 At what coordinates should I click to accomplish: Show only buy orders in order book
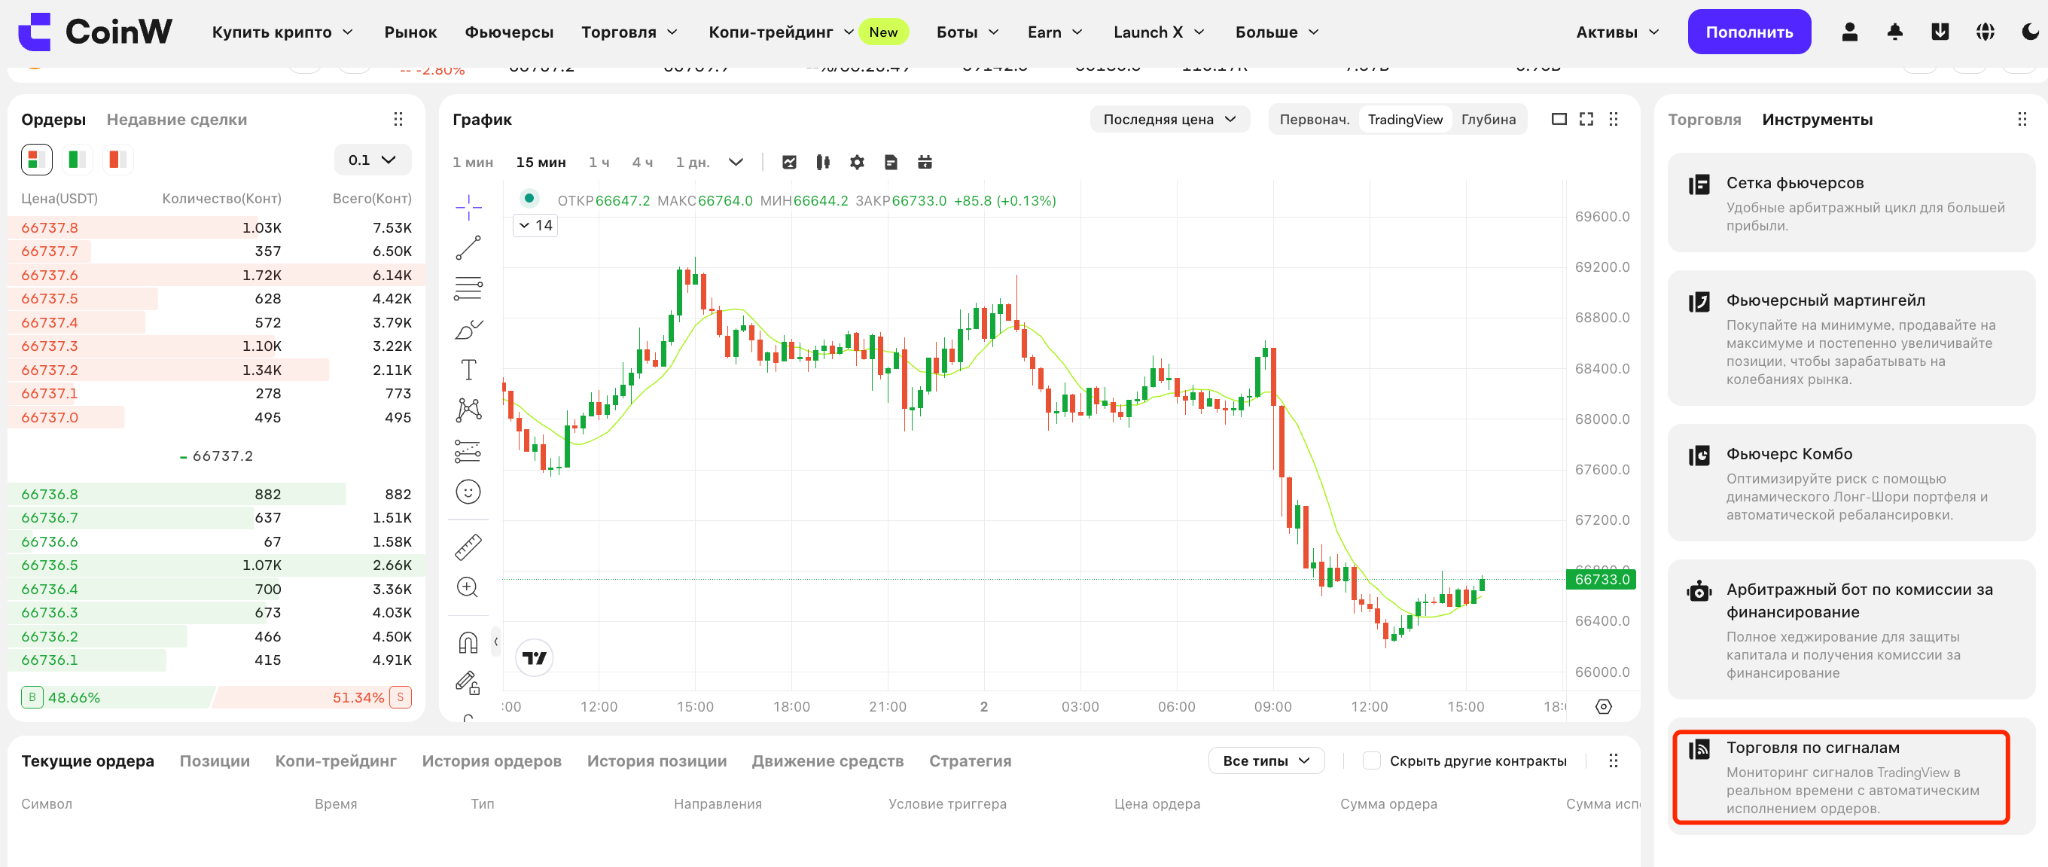click(76, 160)
